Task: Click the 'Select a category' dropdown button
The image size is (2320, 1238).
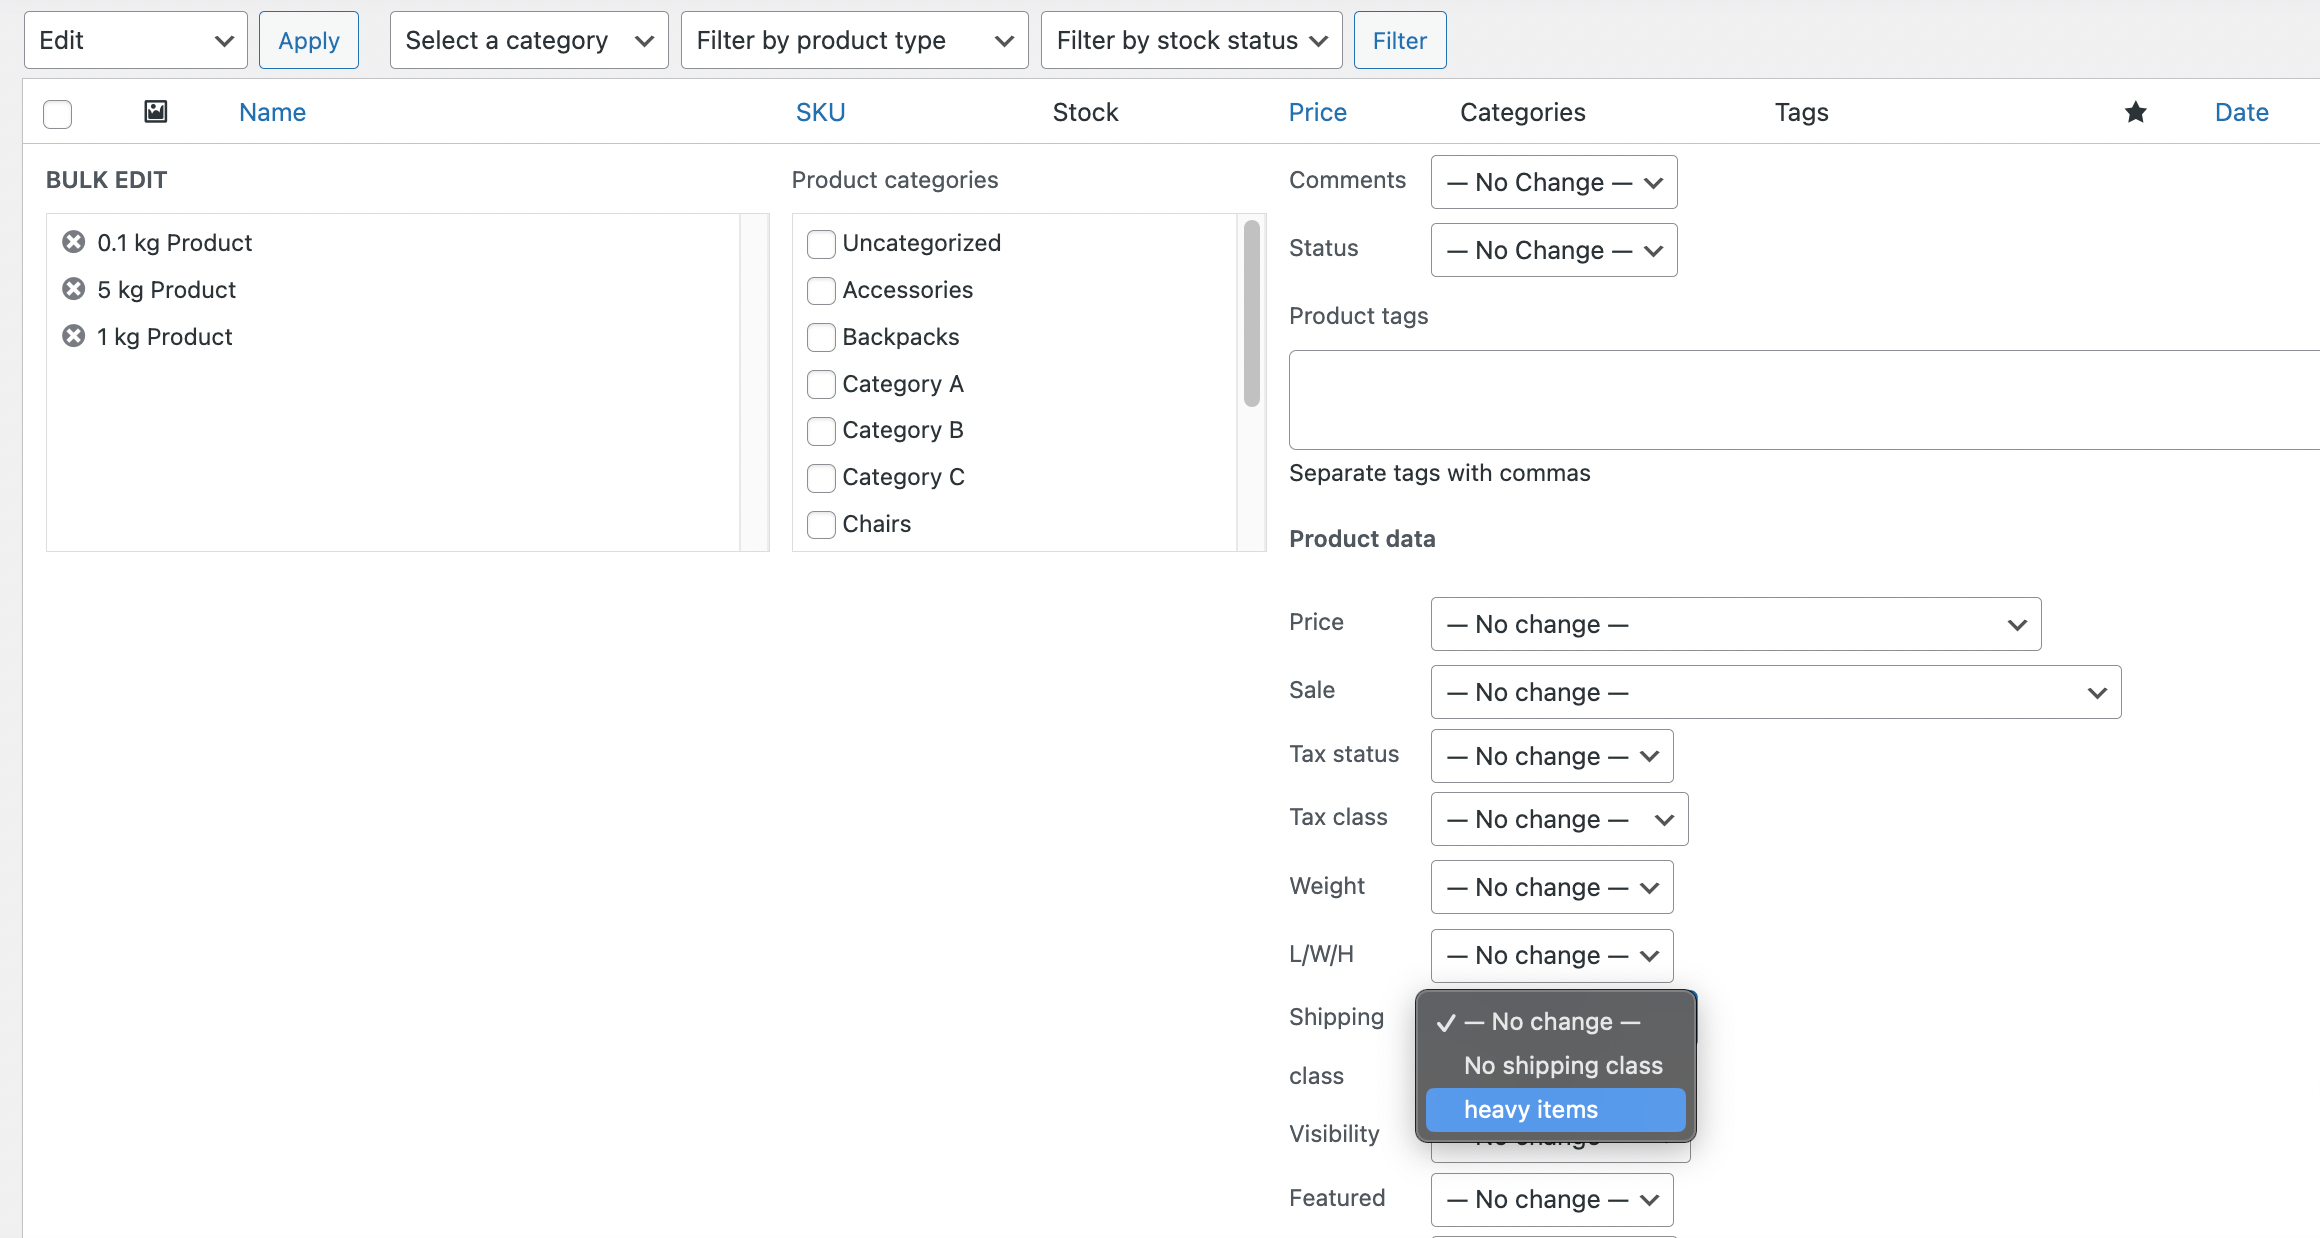Action: [x=526, y=40]
